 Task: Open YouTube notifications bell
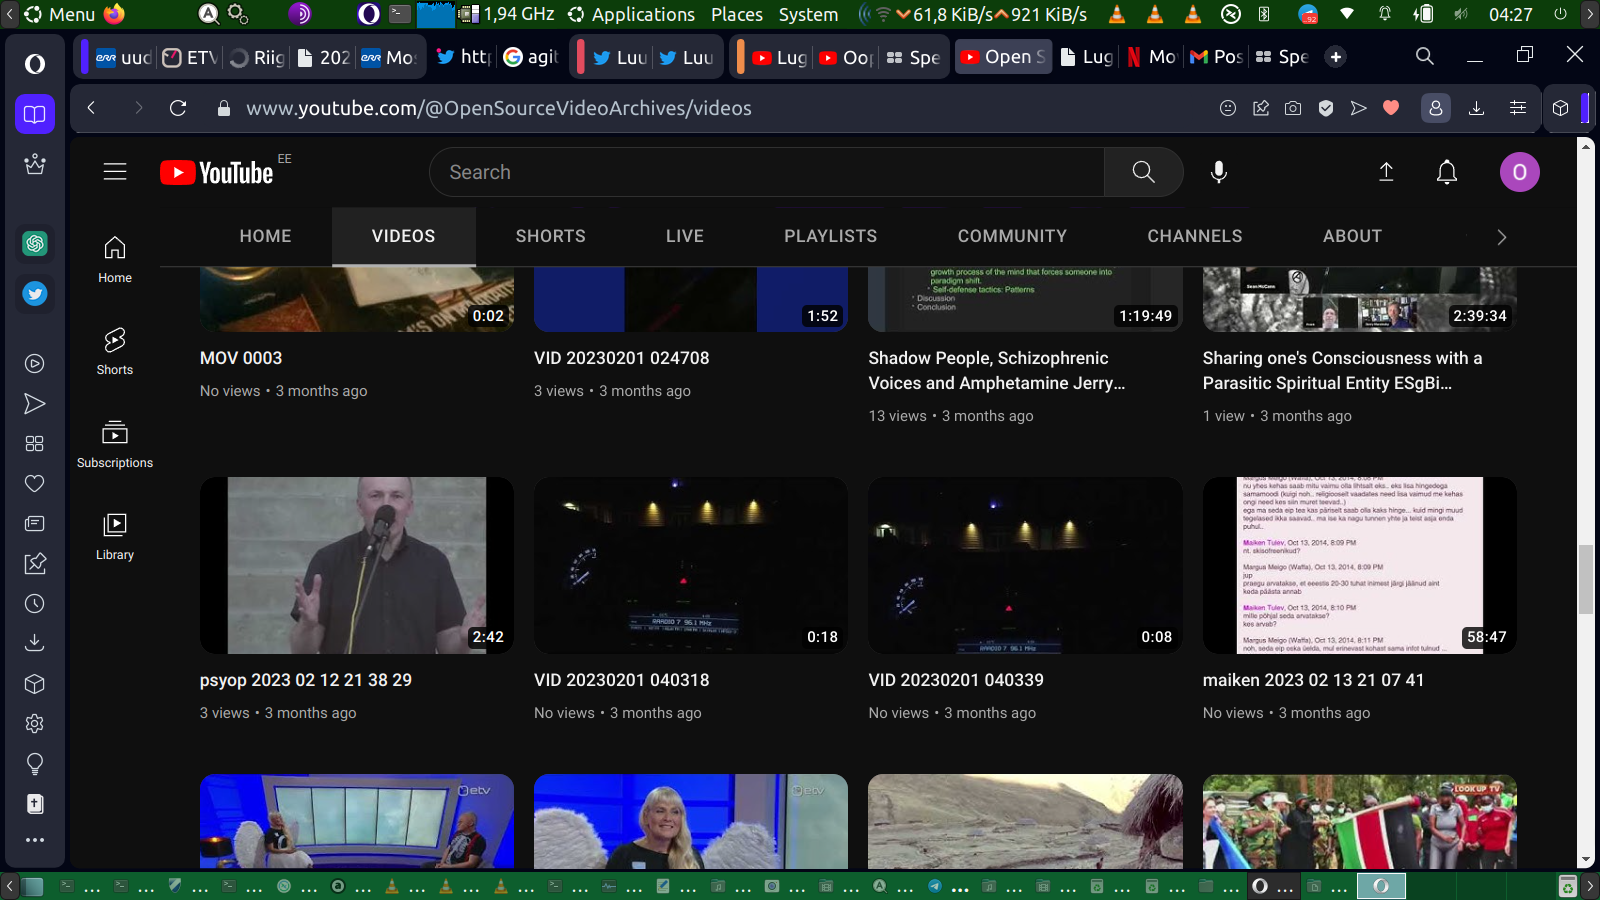point(1446,172)
